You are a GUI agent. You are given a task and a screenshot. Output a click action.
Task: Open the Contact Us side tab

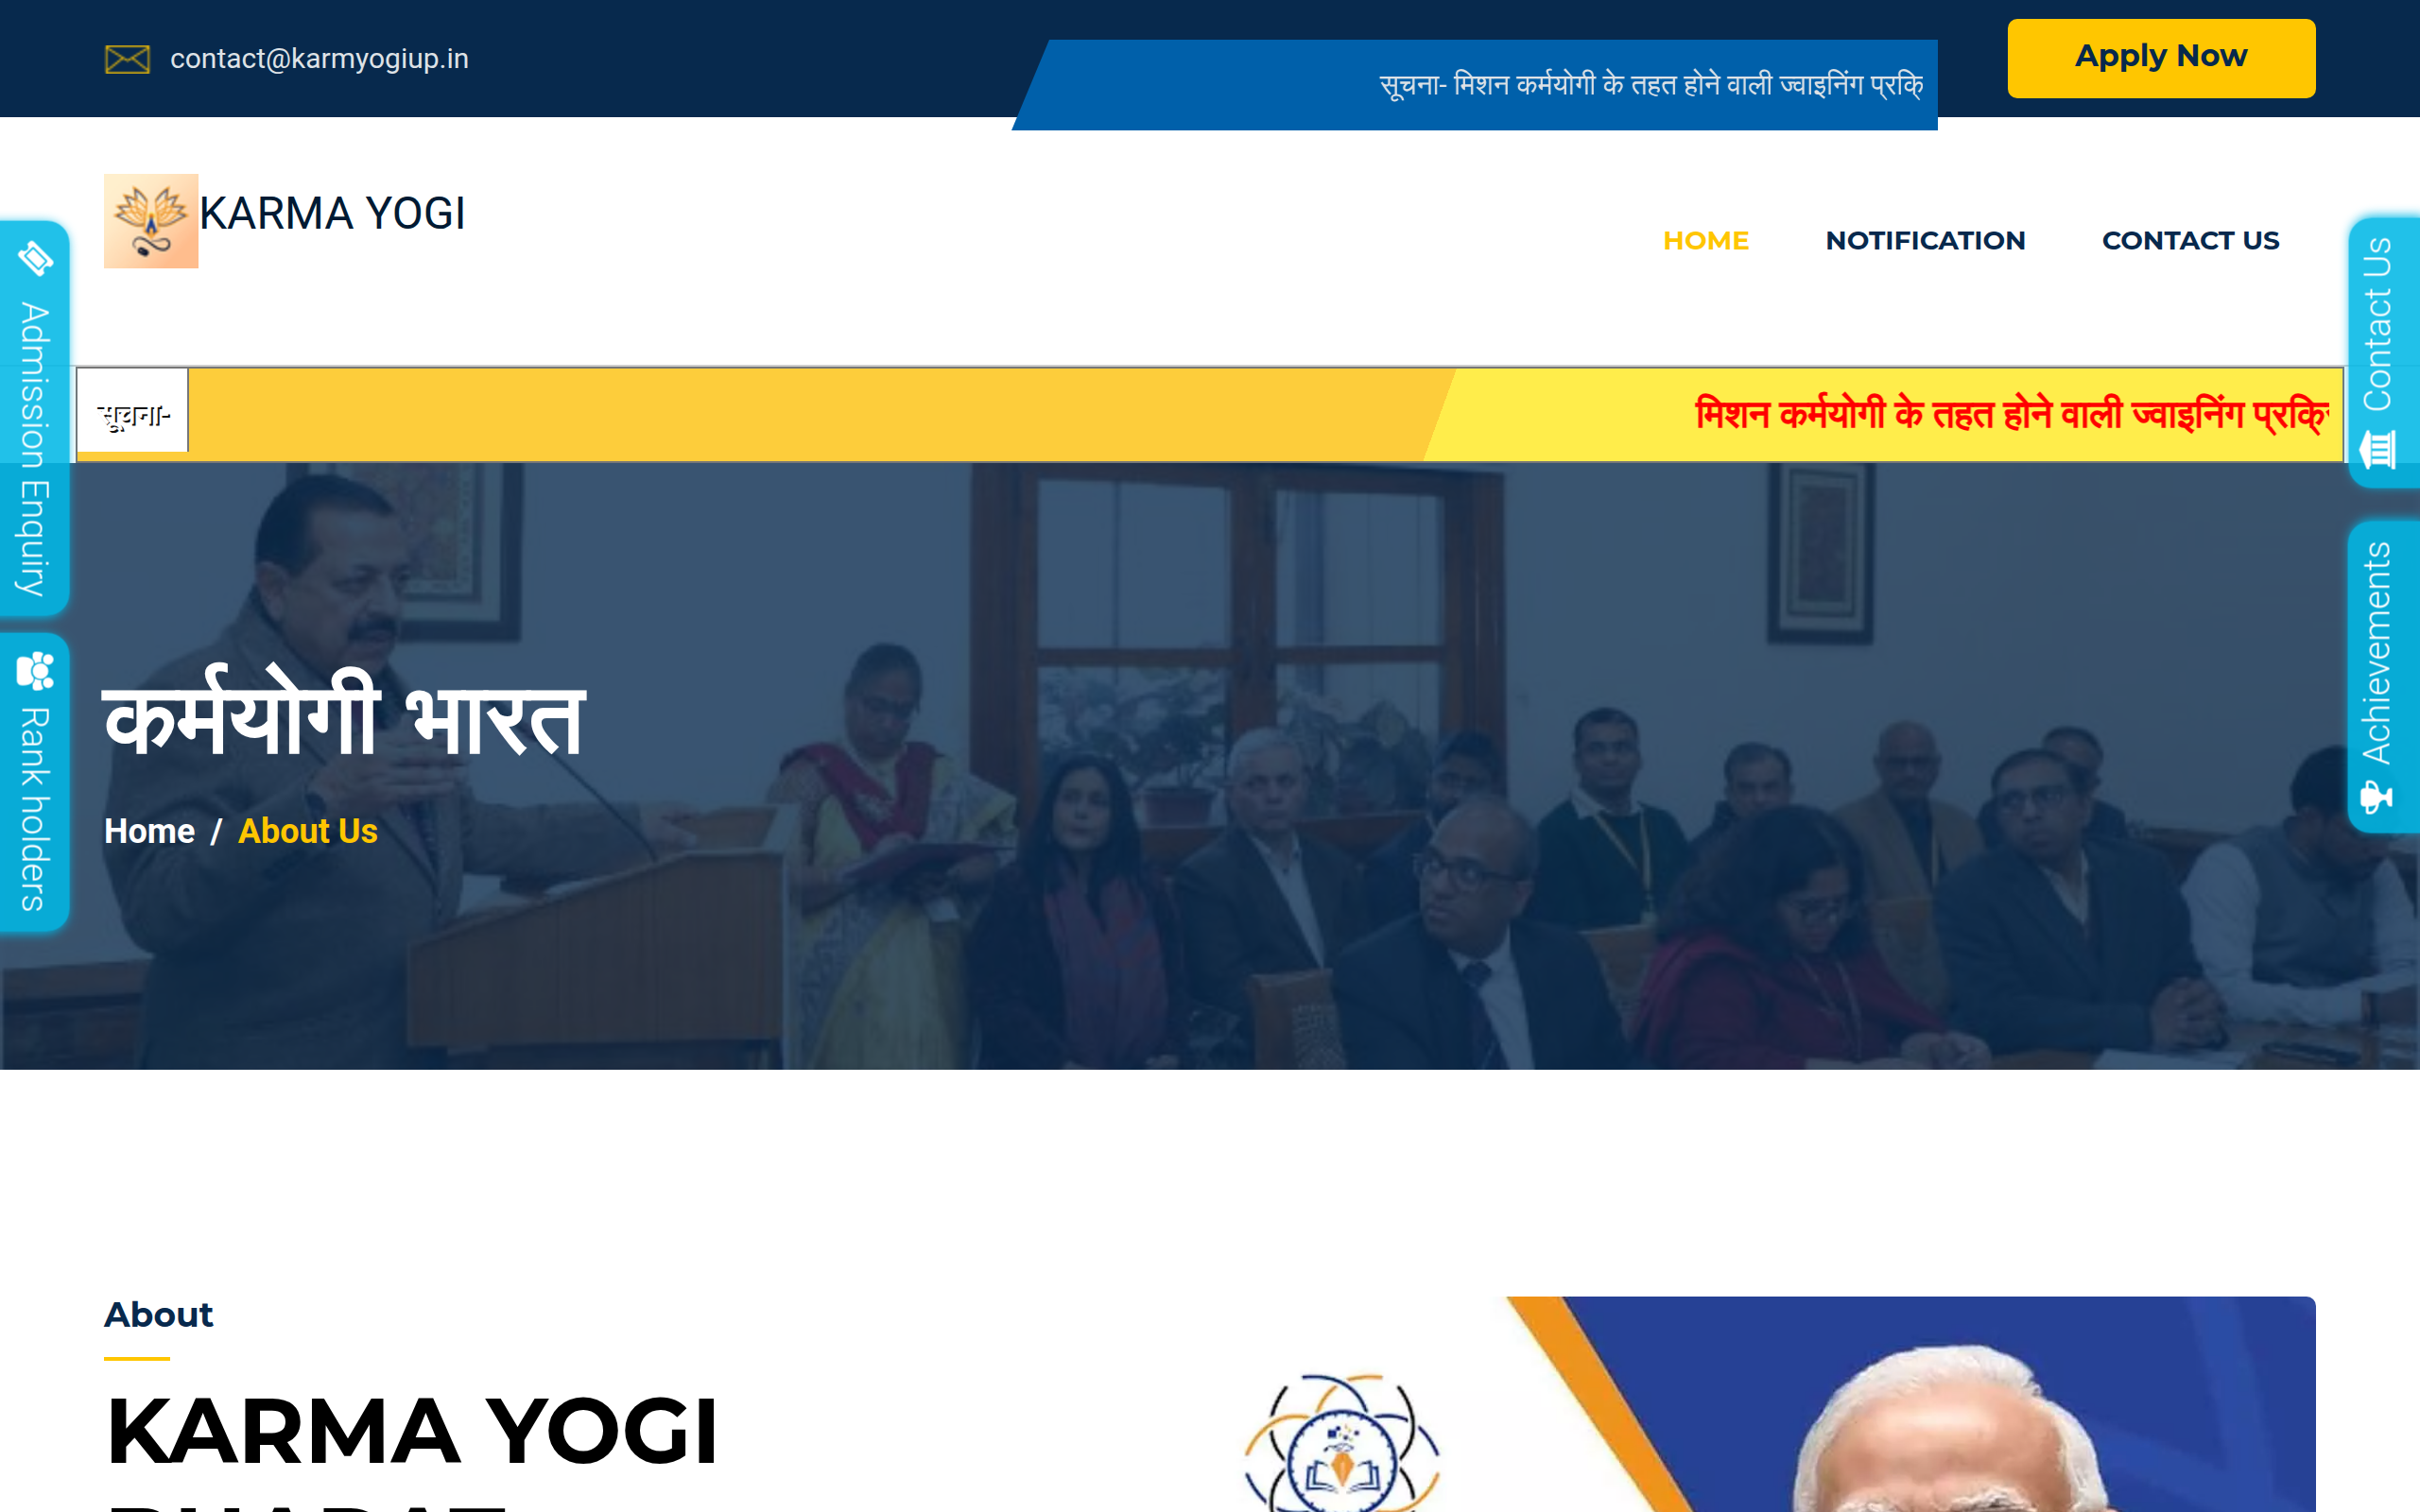click(x=2384, y=352)
